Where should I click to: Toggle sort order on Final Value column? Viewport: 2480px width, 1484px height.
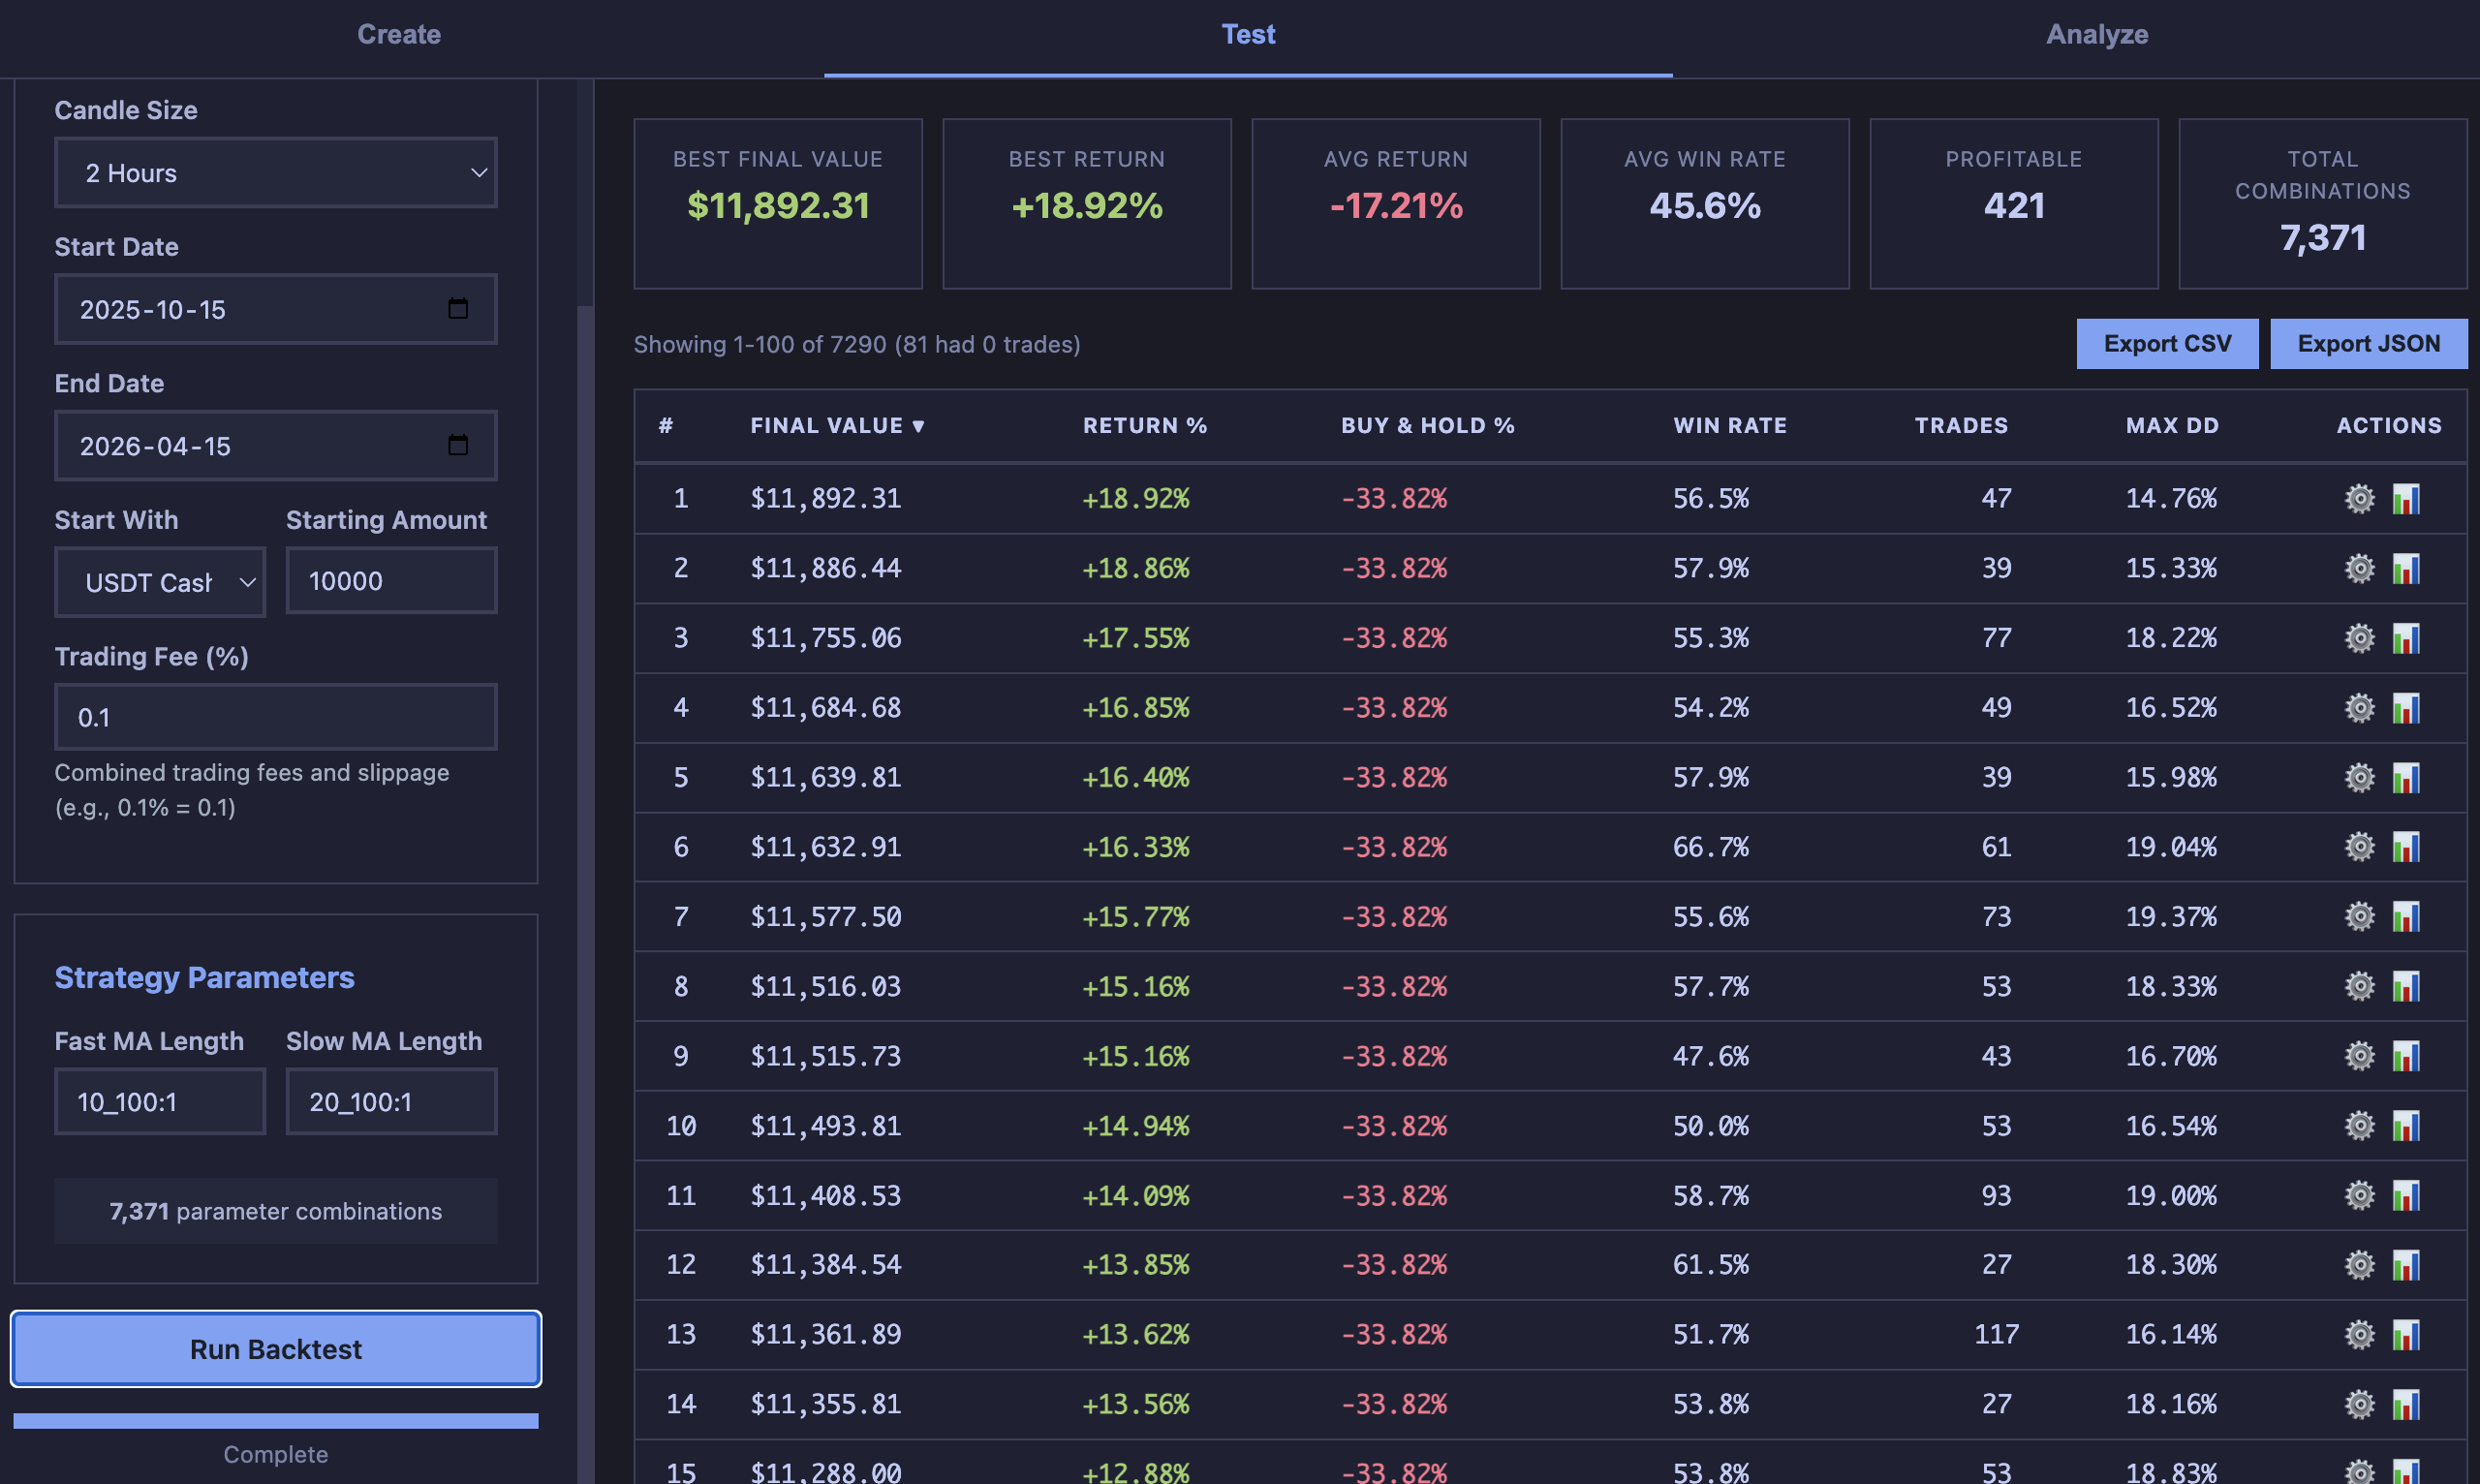click(x=838, y=425)
